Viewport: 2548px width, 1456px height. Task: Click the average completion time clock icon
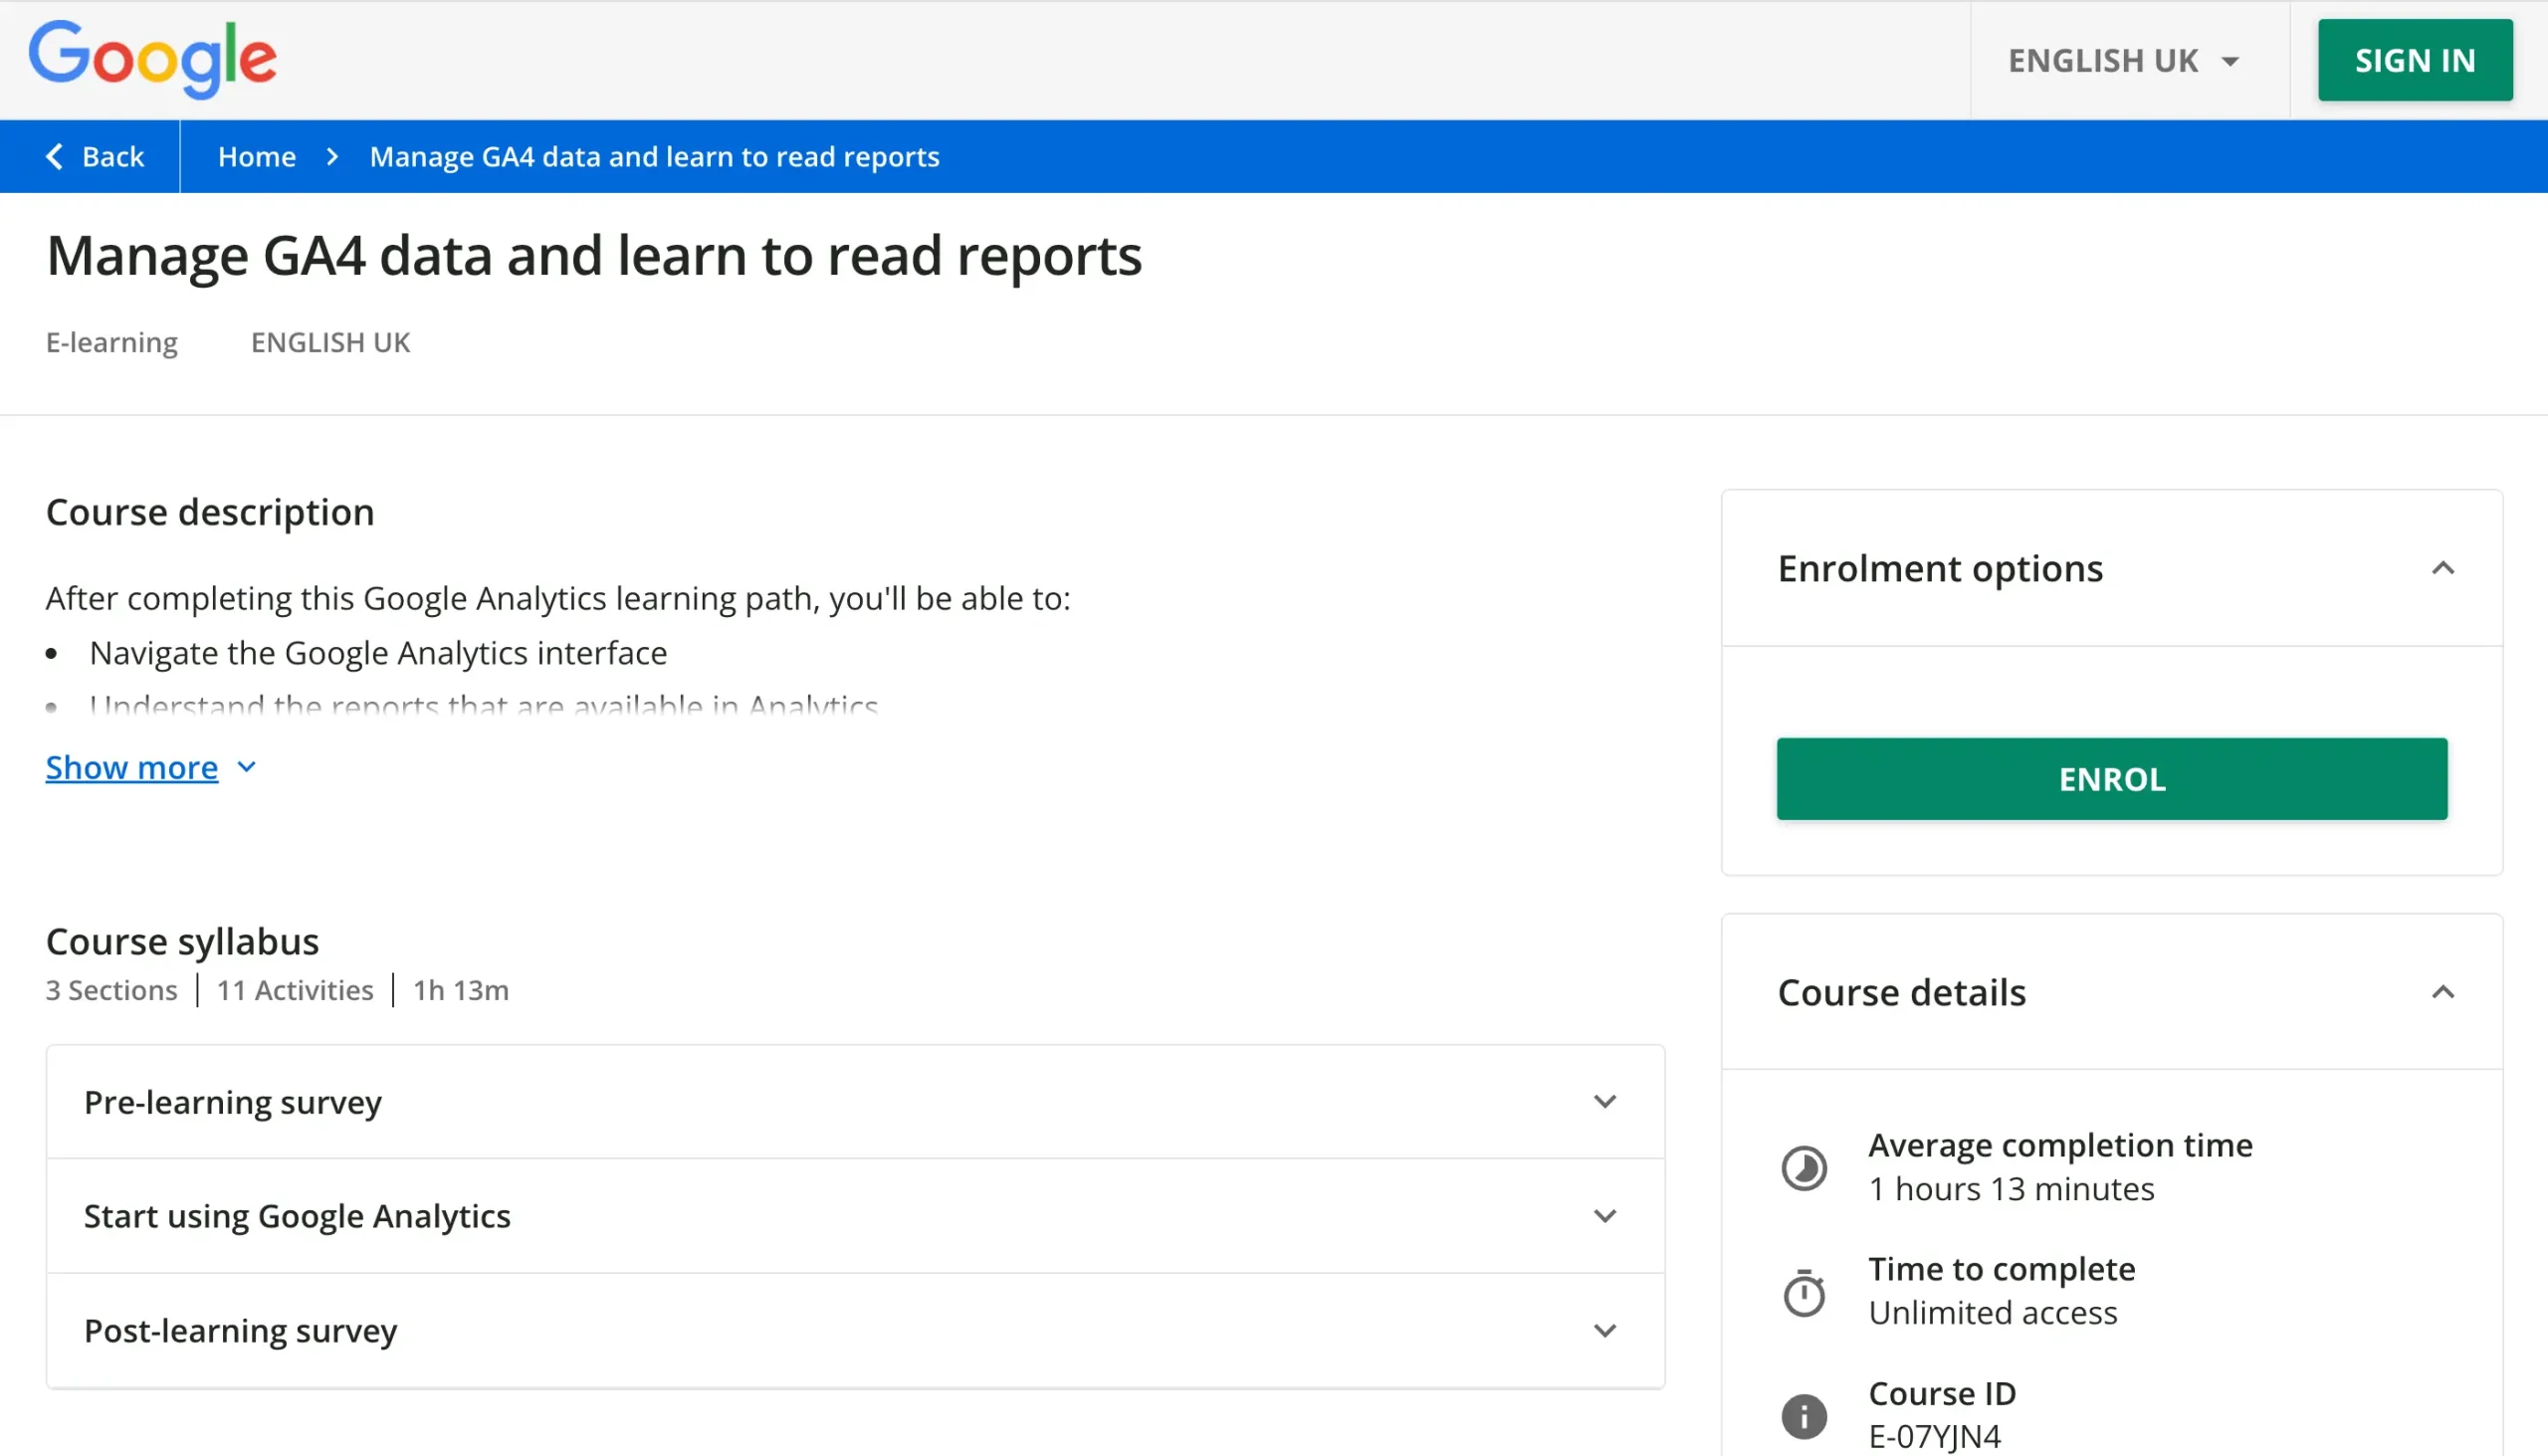pos(1804,1167)
